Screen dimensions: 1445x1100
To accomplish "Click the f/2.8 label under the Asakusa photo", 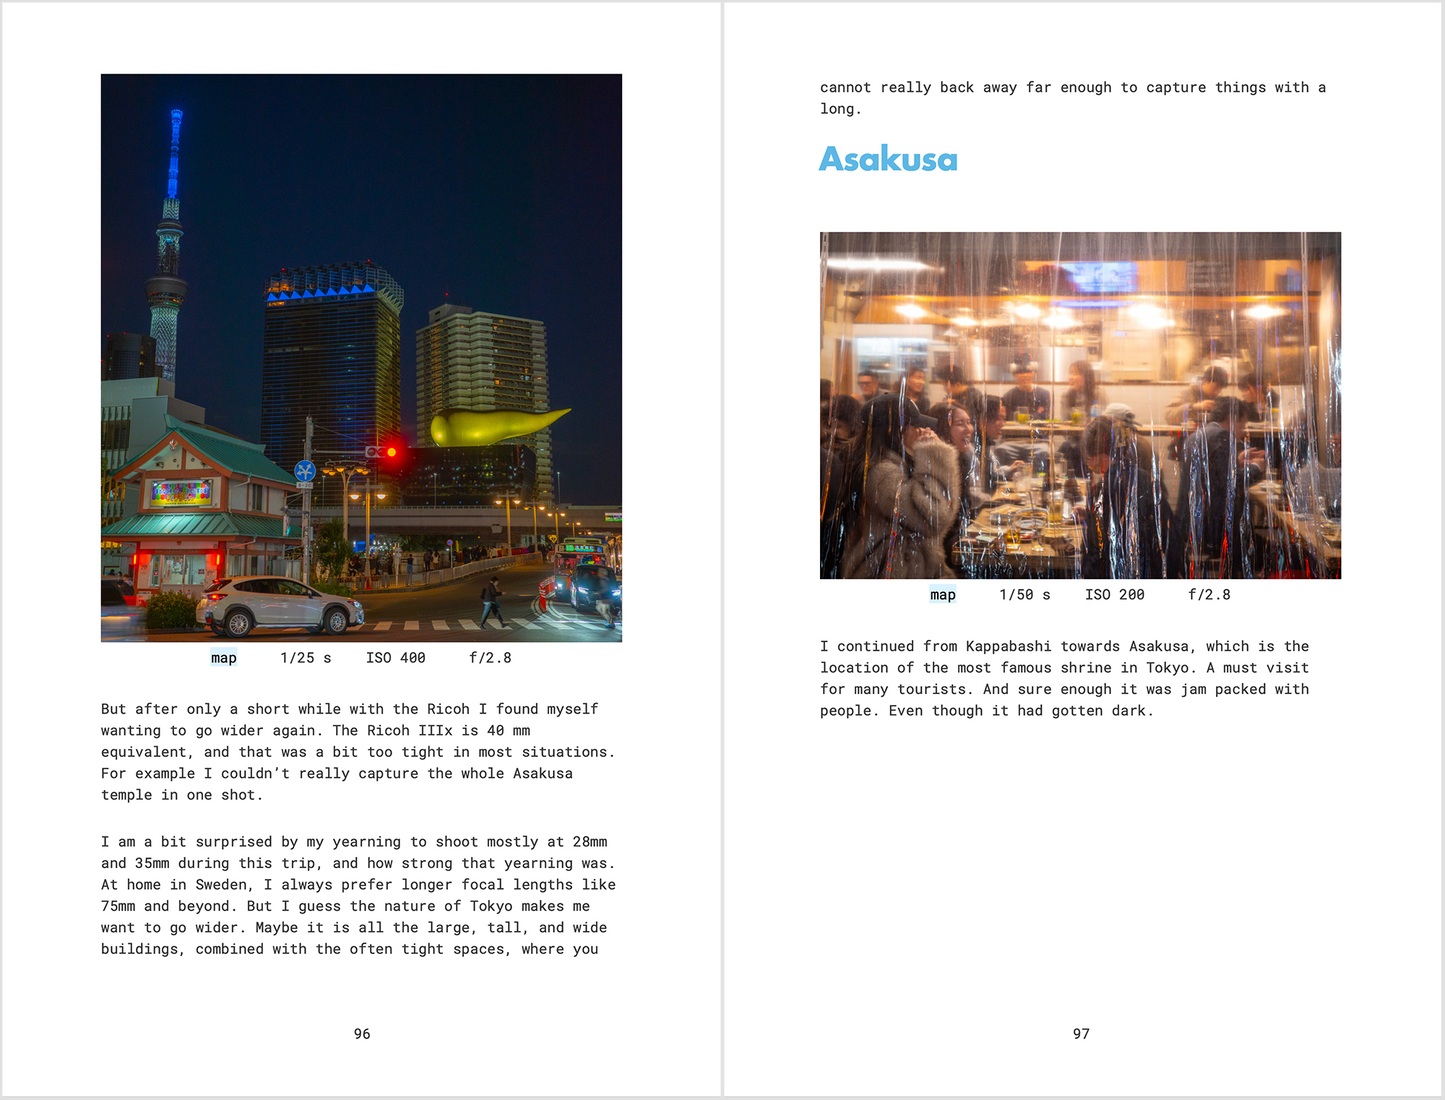I will 1210,594.
